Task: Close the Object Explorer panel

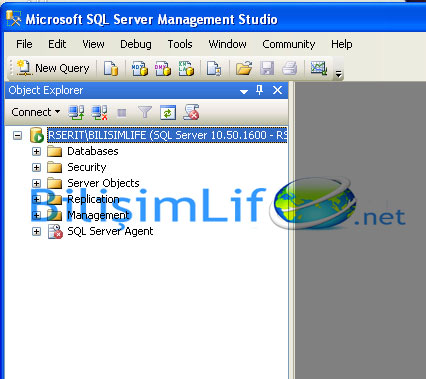Action: tap(277, 90)
